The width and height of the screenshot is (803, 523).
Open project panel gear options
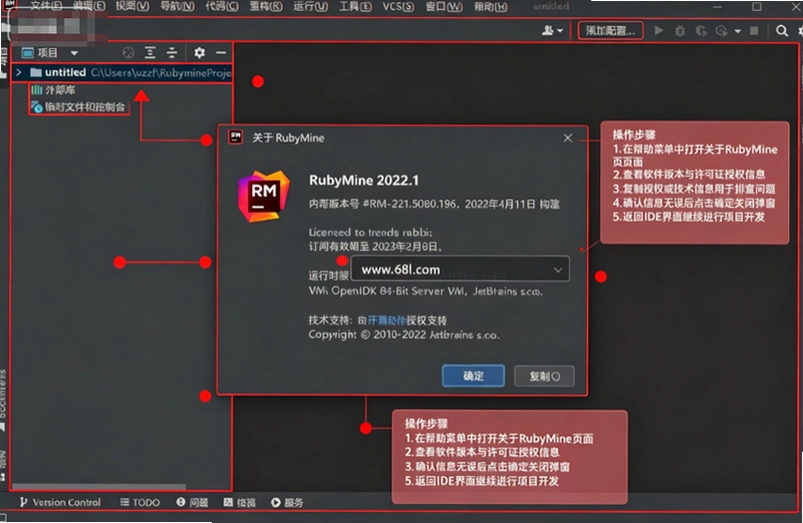199,52
